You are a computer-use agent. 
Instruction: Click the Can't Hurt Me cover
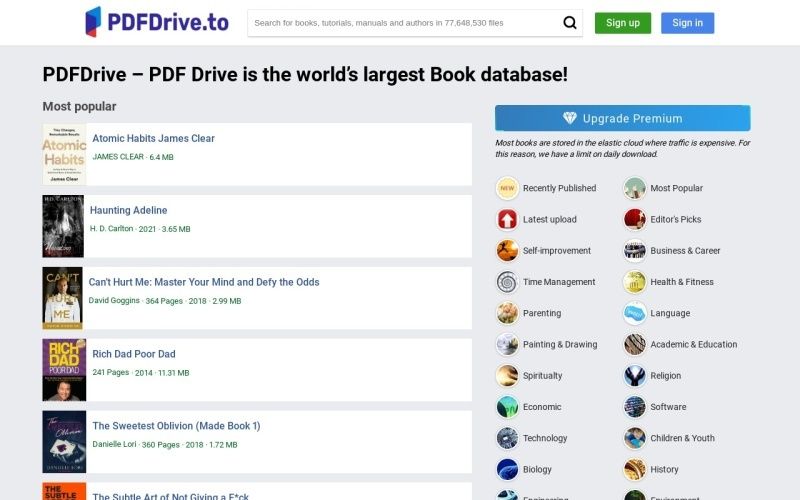point(62,298)
